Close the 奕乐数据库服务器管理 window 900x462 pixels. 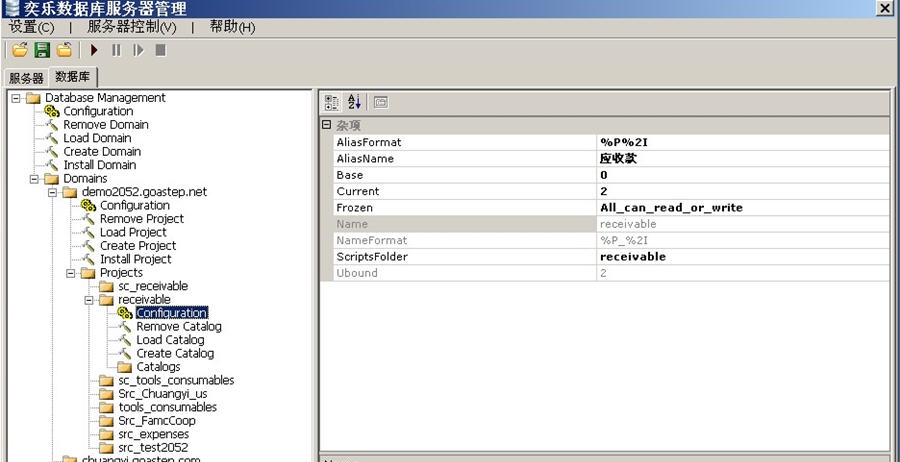885,7
